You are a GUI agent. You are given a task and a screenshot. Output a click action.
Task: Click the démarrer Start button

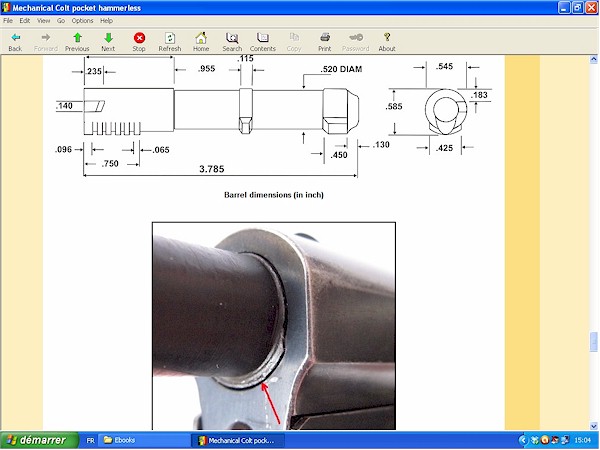pos(39,440)
